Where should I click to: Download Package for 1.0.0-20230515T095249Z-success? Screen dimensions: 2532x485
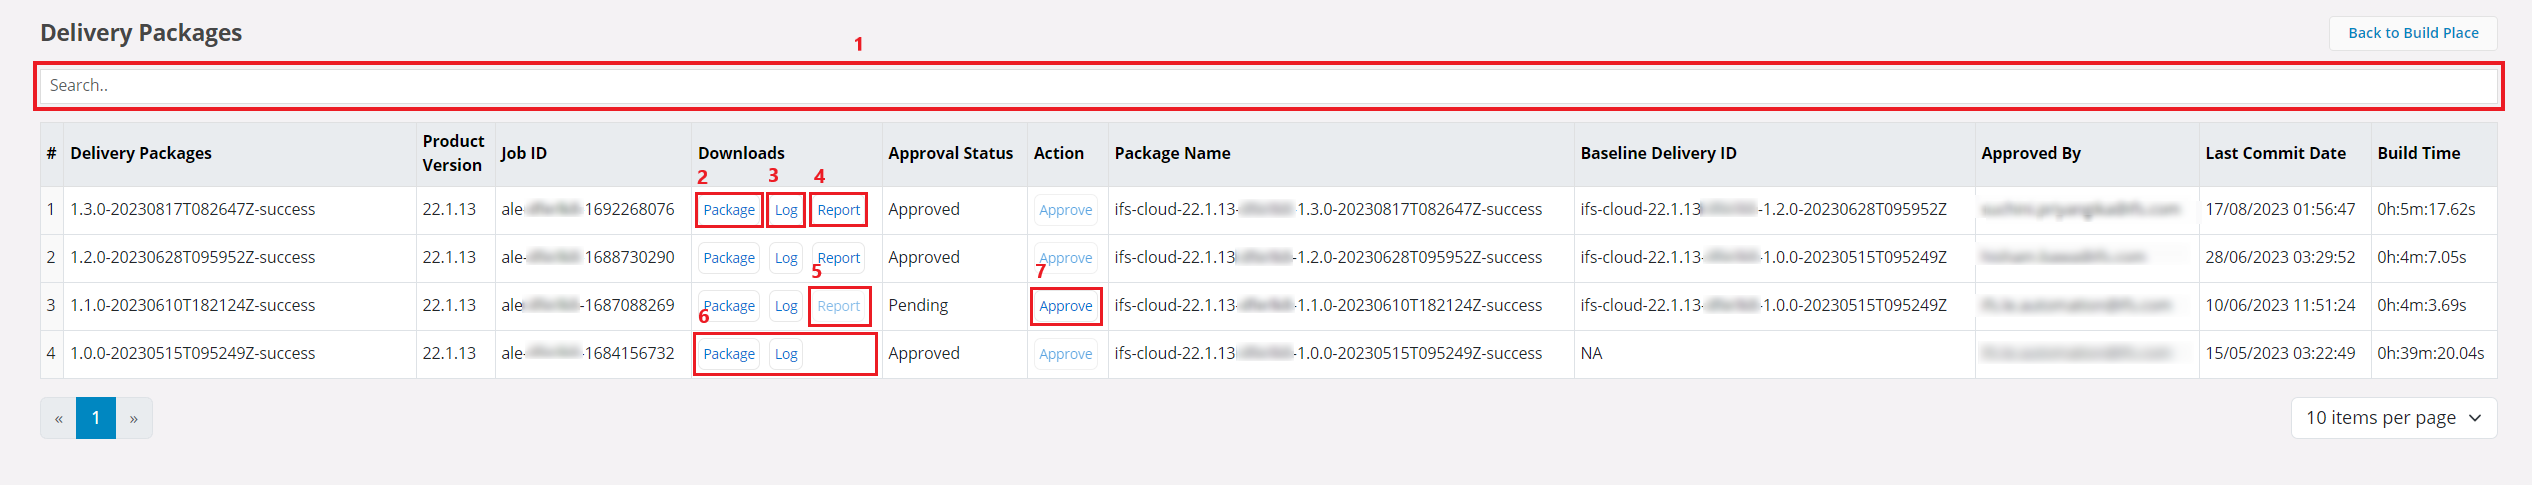(x=729, y=354)
